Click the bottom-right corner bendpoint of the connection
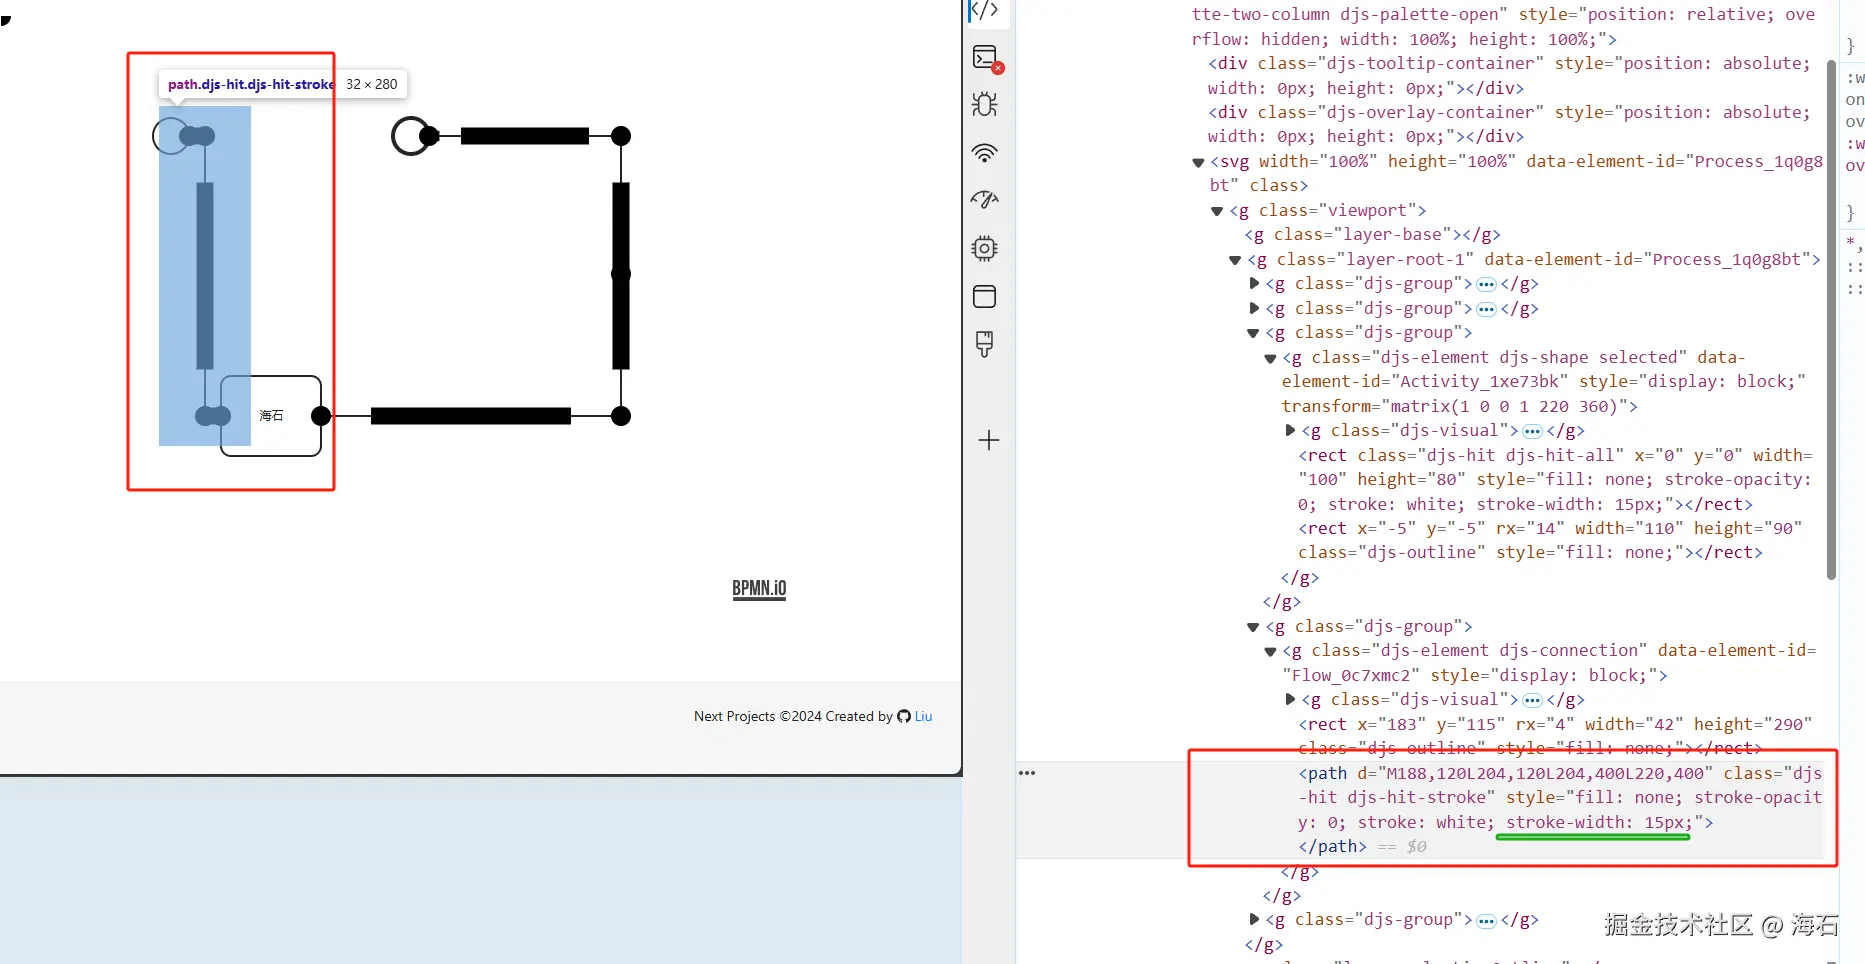This screenshot has width=1865, height=964. point(621,416)
